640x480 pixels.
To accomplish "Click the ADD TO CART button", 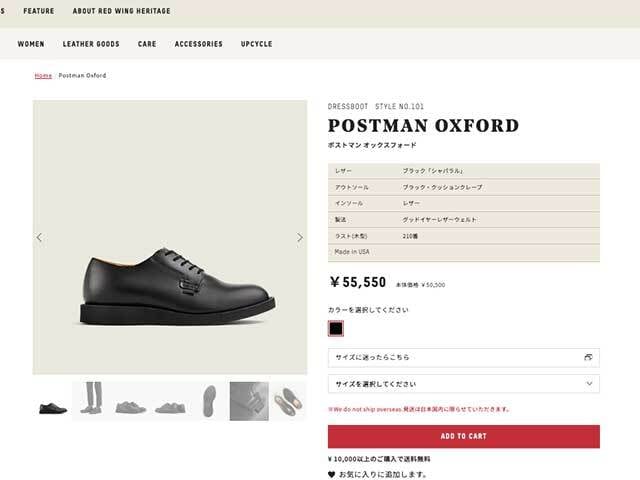I will coord(464,436).
